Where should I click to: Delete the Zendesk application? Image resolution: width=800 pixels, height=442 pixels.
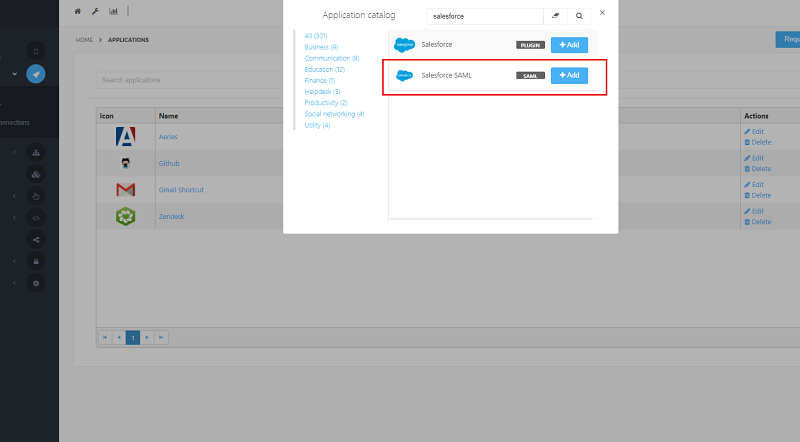758,222
